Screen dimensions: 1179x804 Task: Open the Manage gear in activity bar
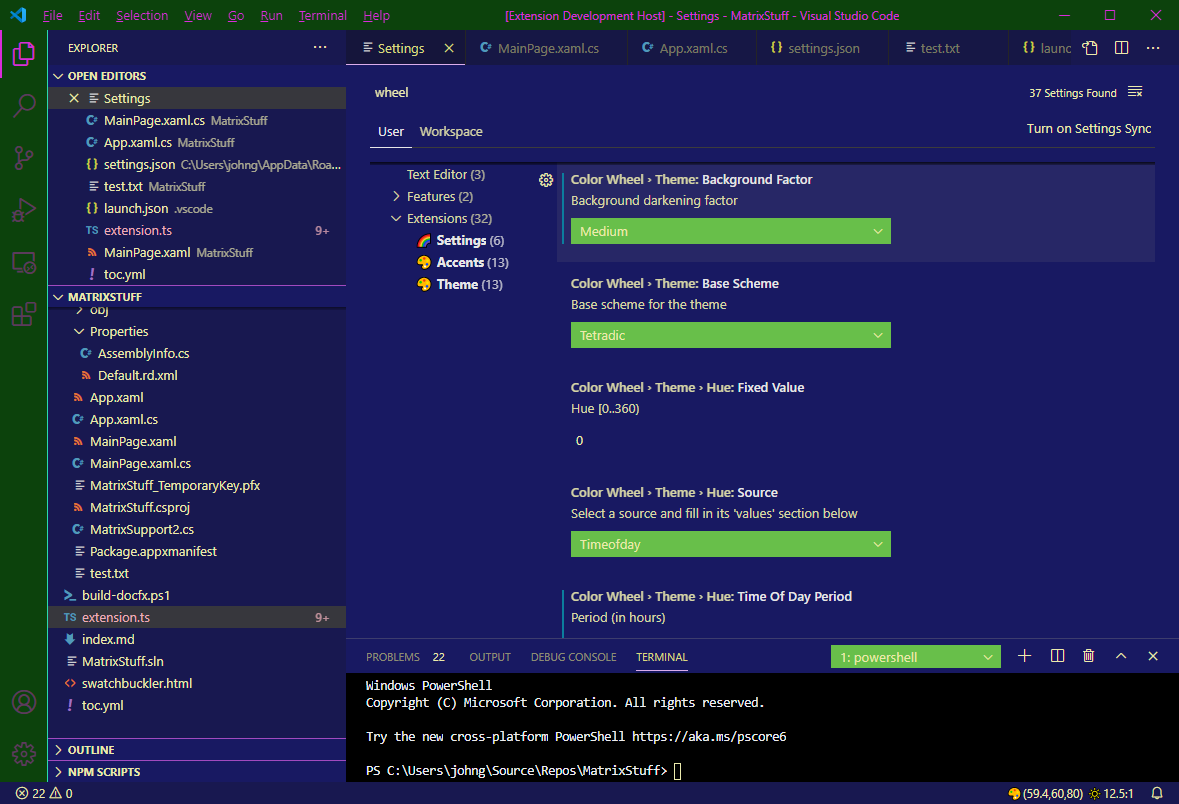pos(23,753)
